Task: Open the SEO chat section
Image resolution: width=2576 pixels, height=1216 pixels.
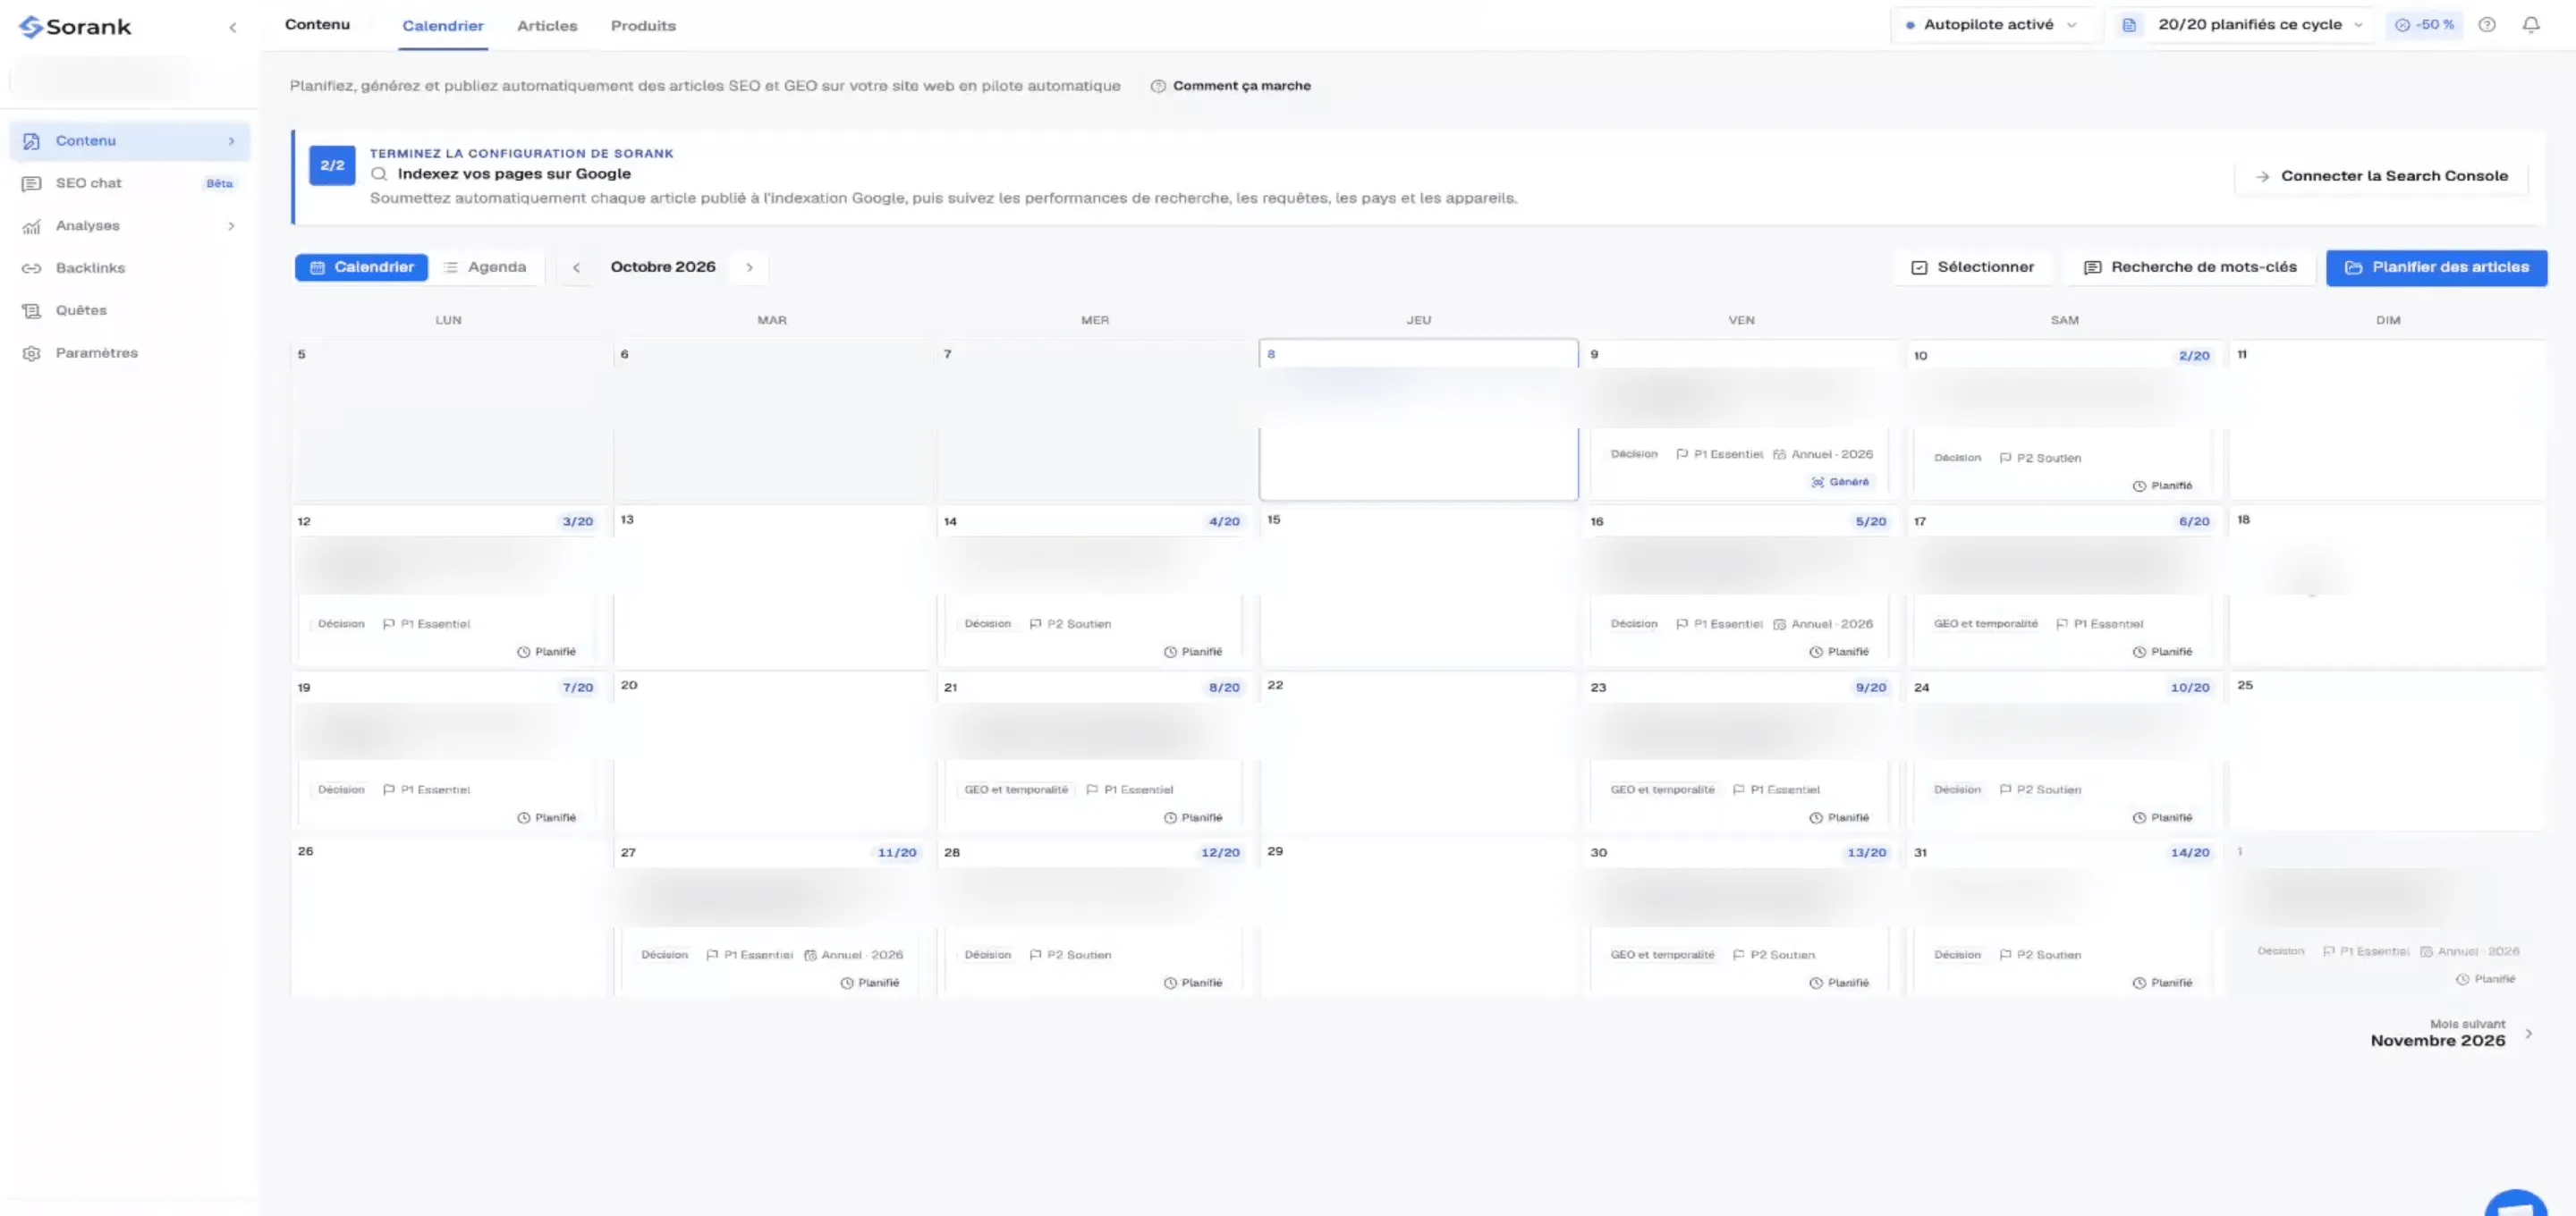Action: click(129, 183)
